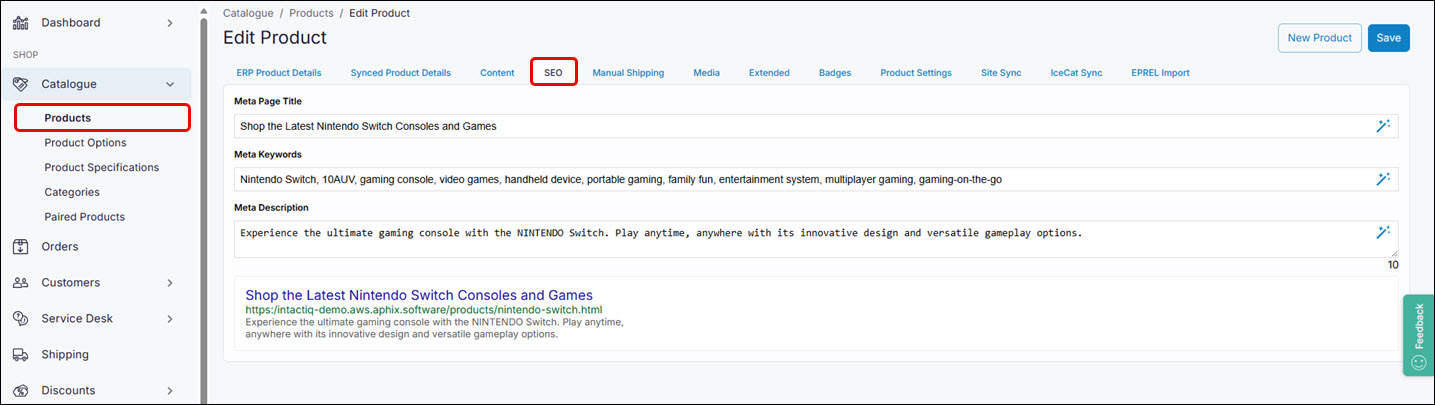The width and height of the screenshot is (1435, 405).
Task: Open the Product Settings tab
Action: click(916, 73)
